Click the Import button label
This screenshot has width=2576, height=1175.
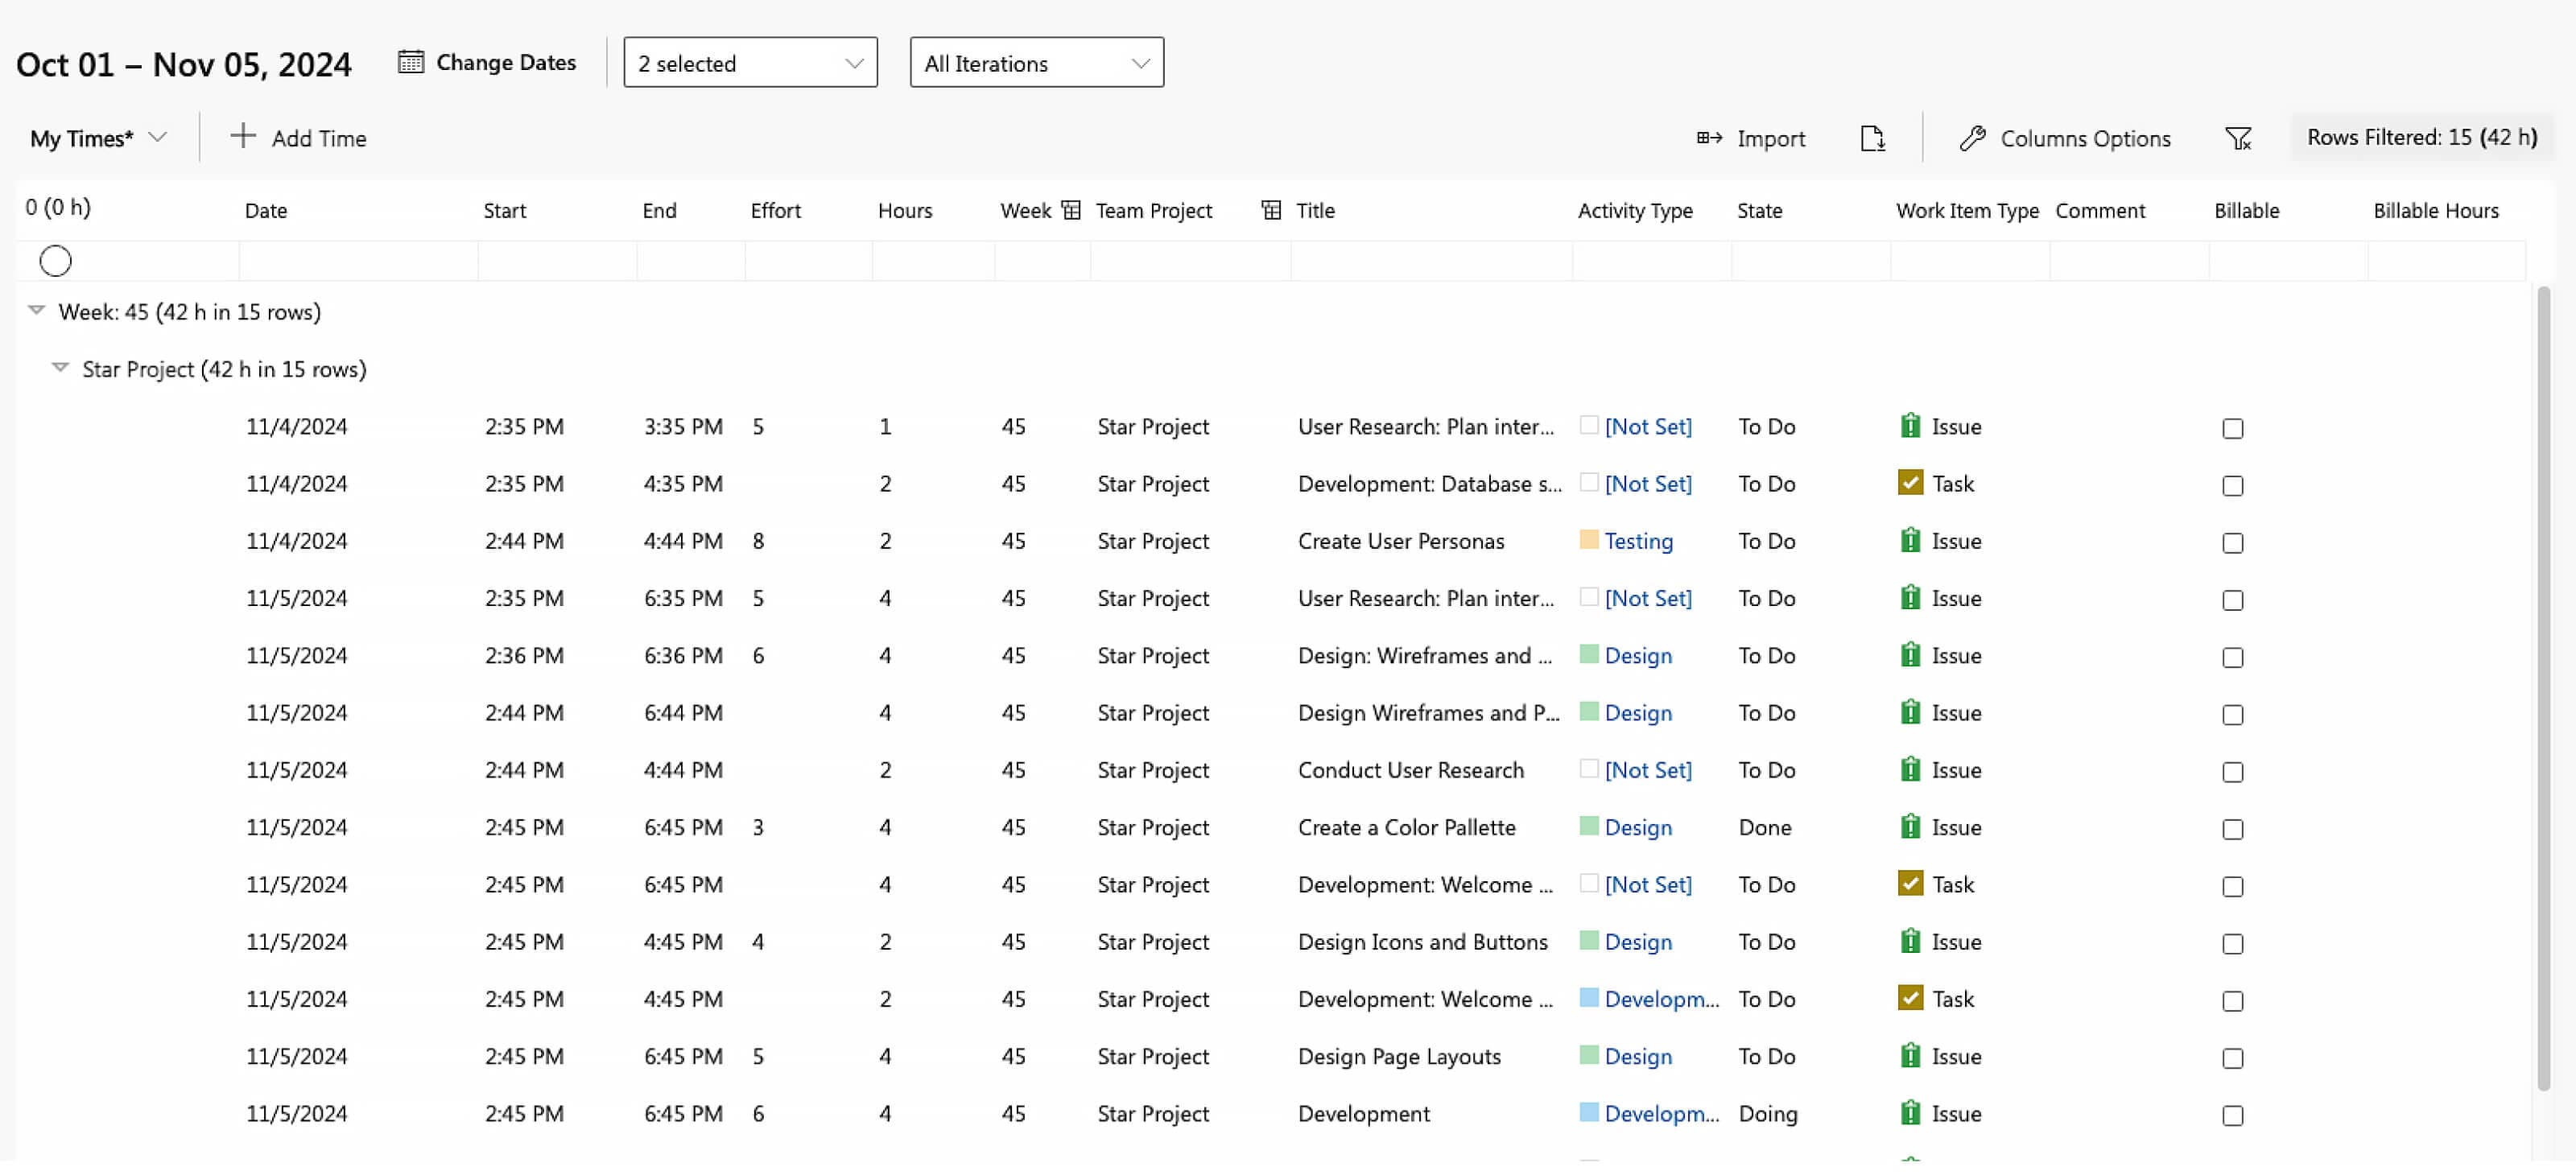tap(1770, 139)
